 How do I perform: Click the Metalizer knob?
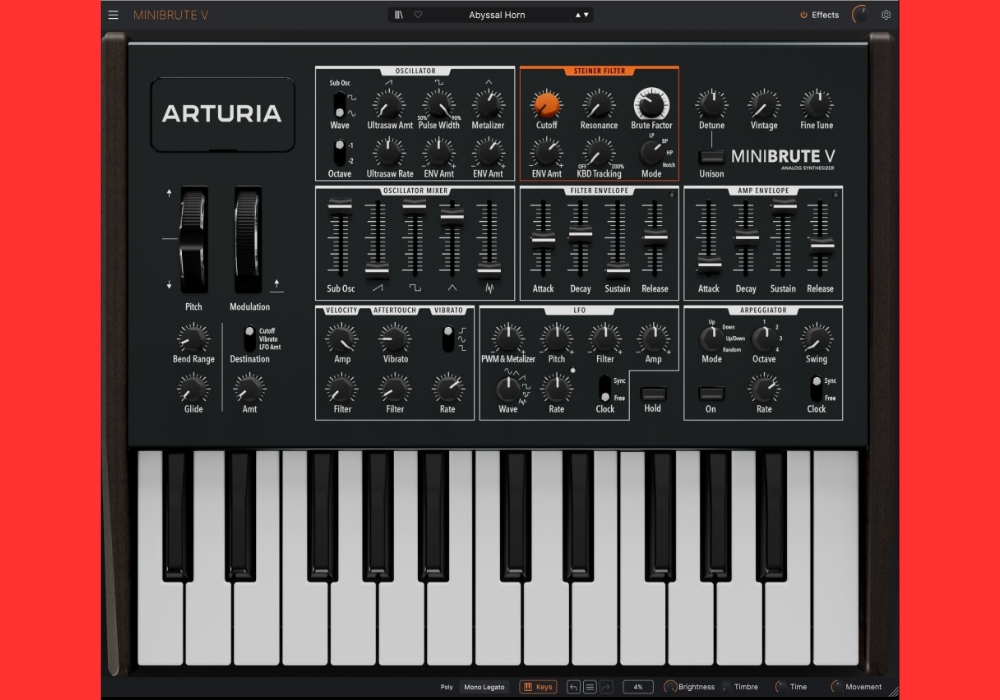[488, 104]
